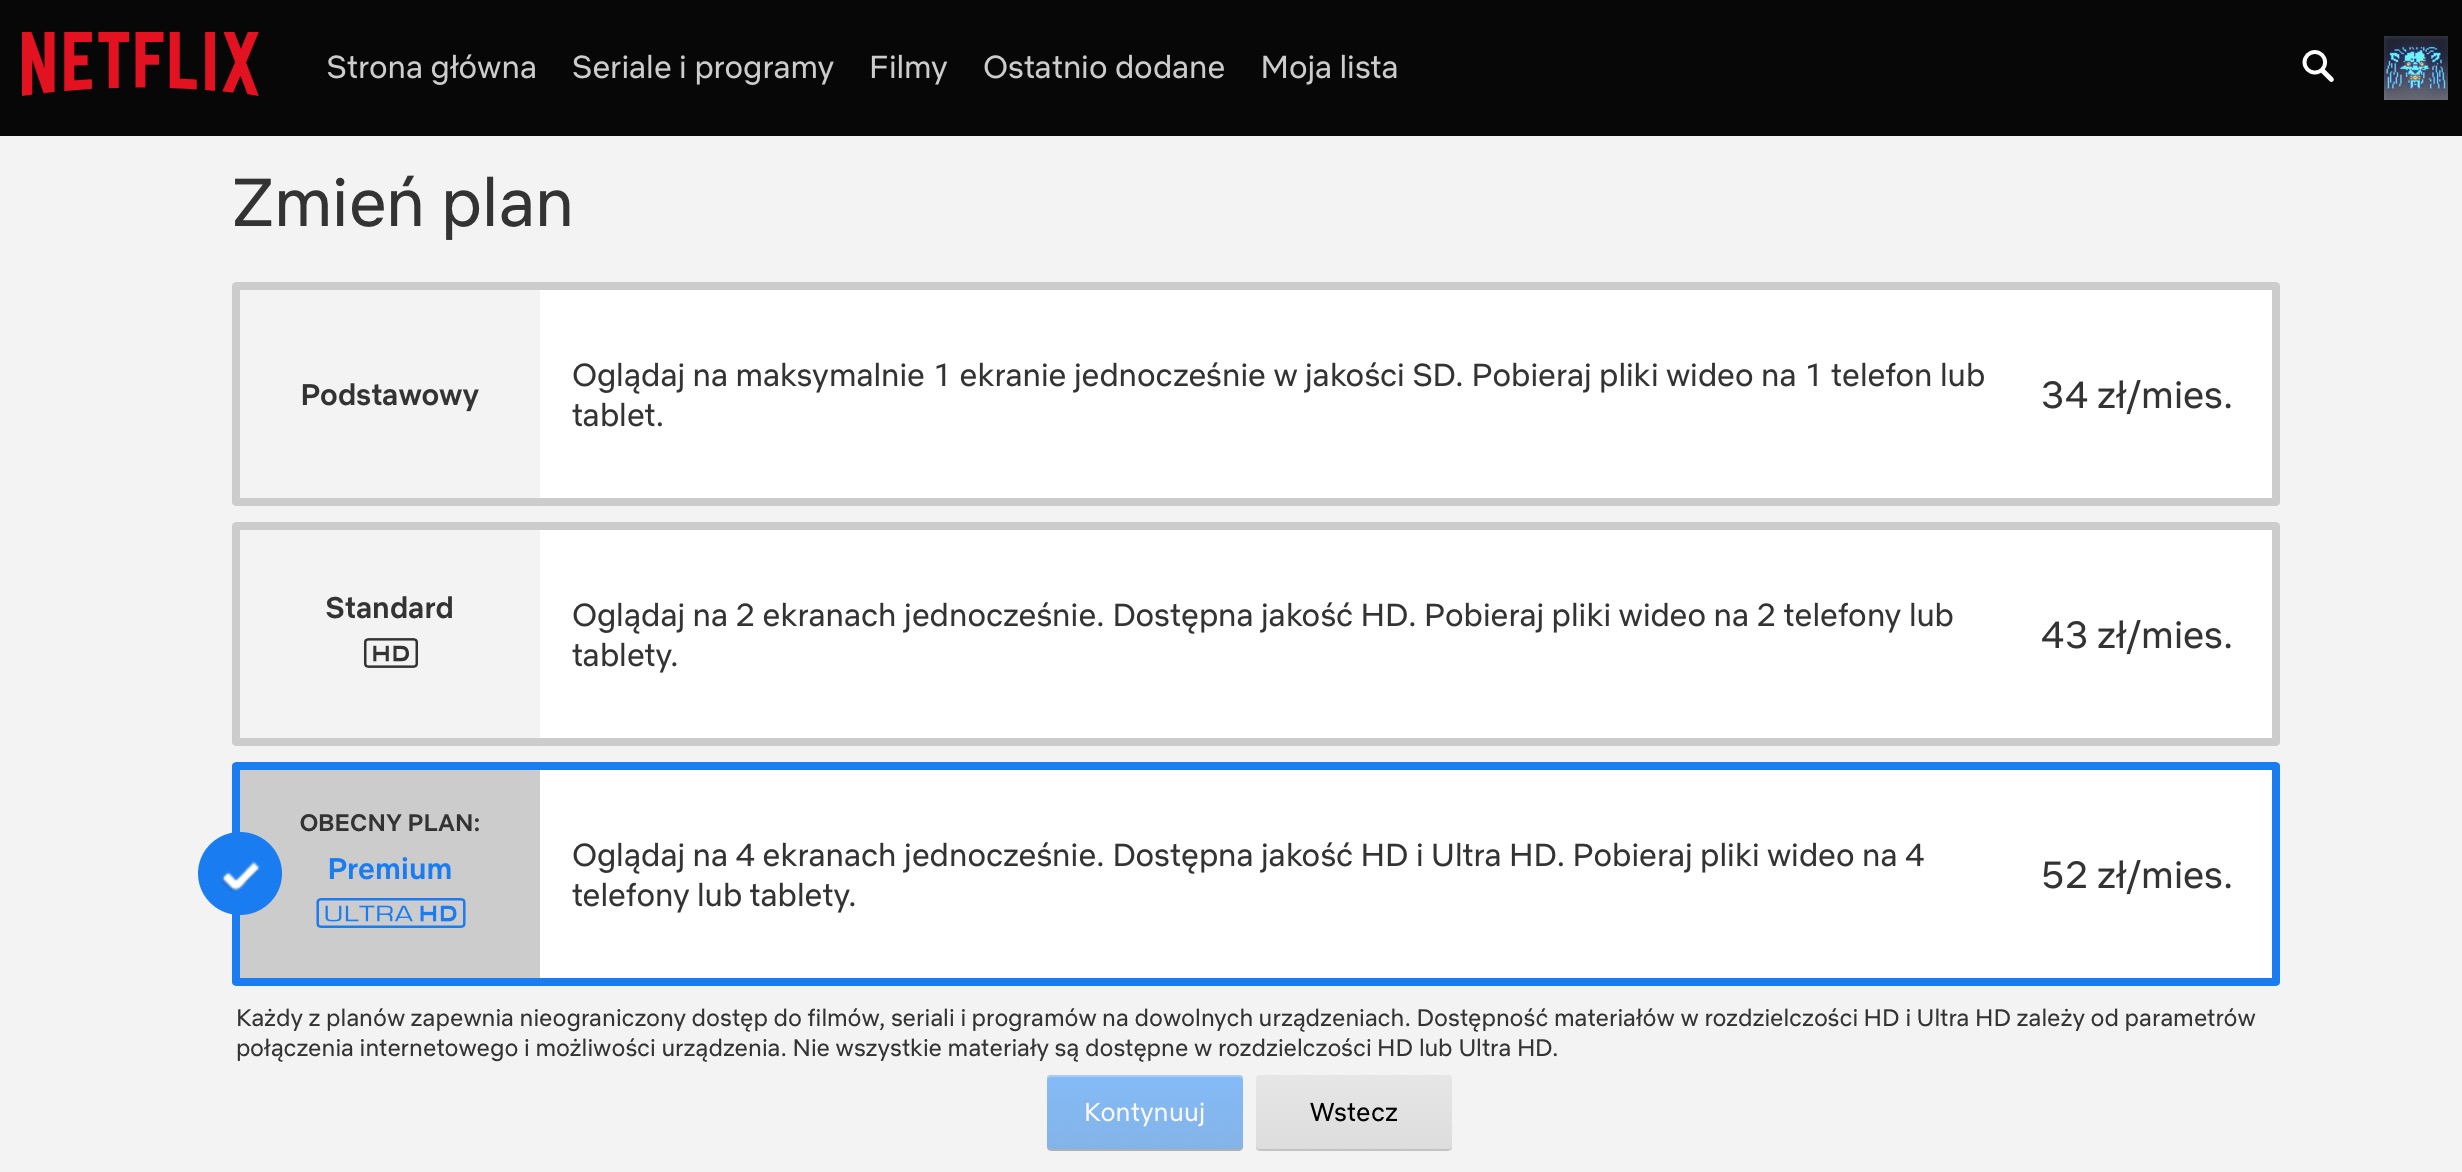Viewport: 2462px width, 1172px height.
Task: Open Moja lista
Action: tap(1329, 67)
